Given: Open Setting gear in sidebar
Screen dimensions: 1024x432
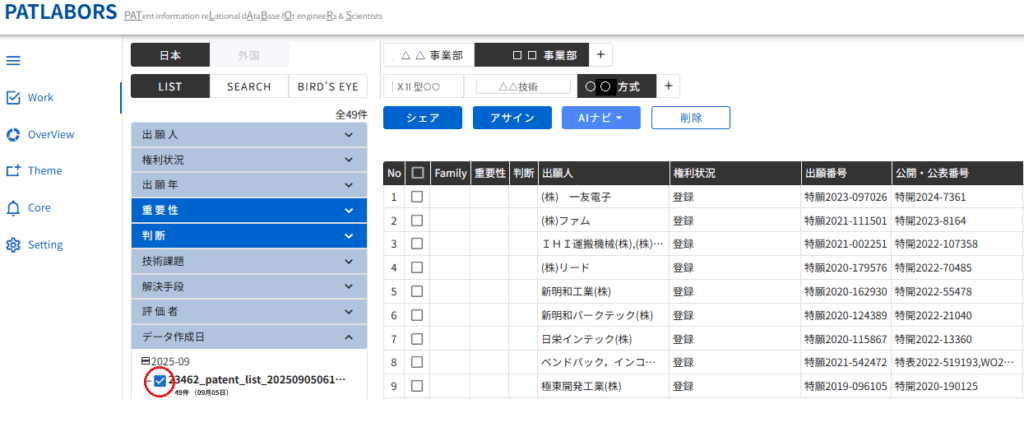Looking at the screenshot, I should tap(45, 245).
